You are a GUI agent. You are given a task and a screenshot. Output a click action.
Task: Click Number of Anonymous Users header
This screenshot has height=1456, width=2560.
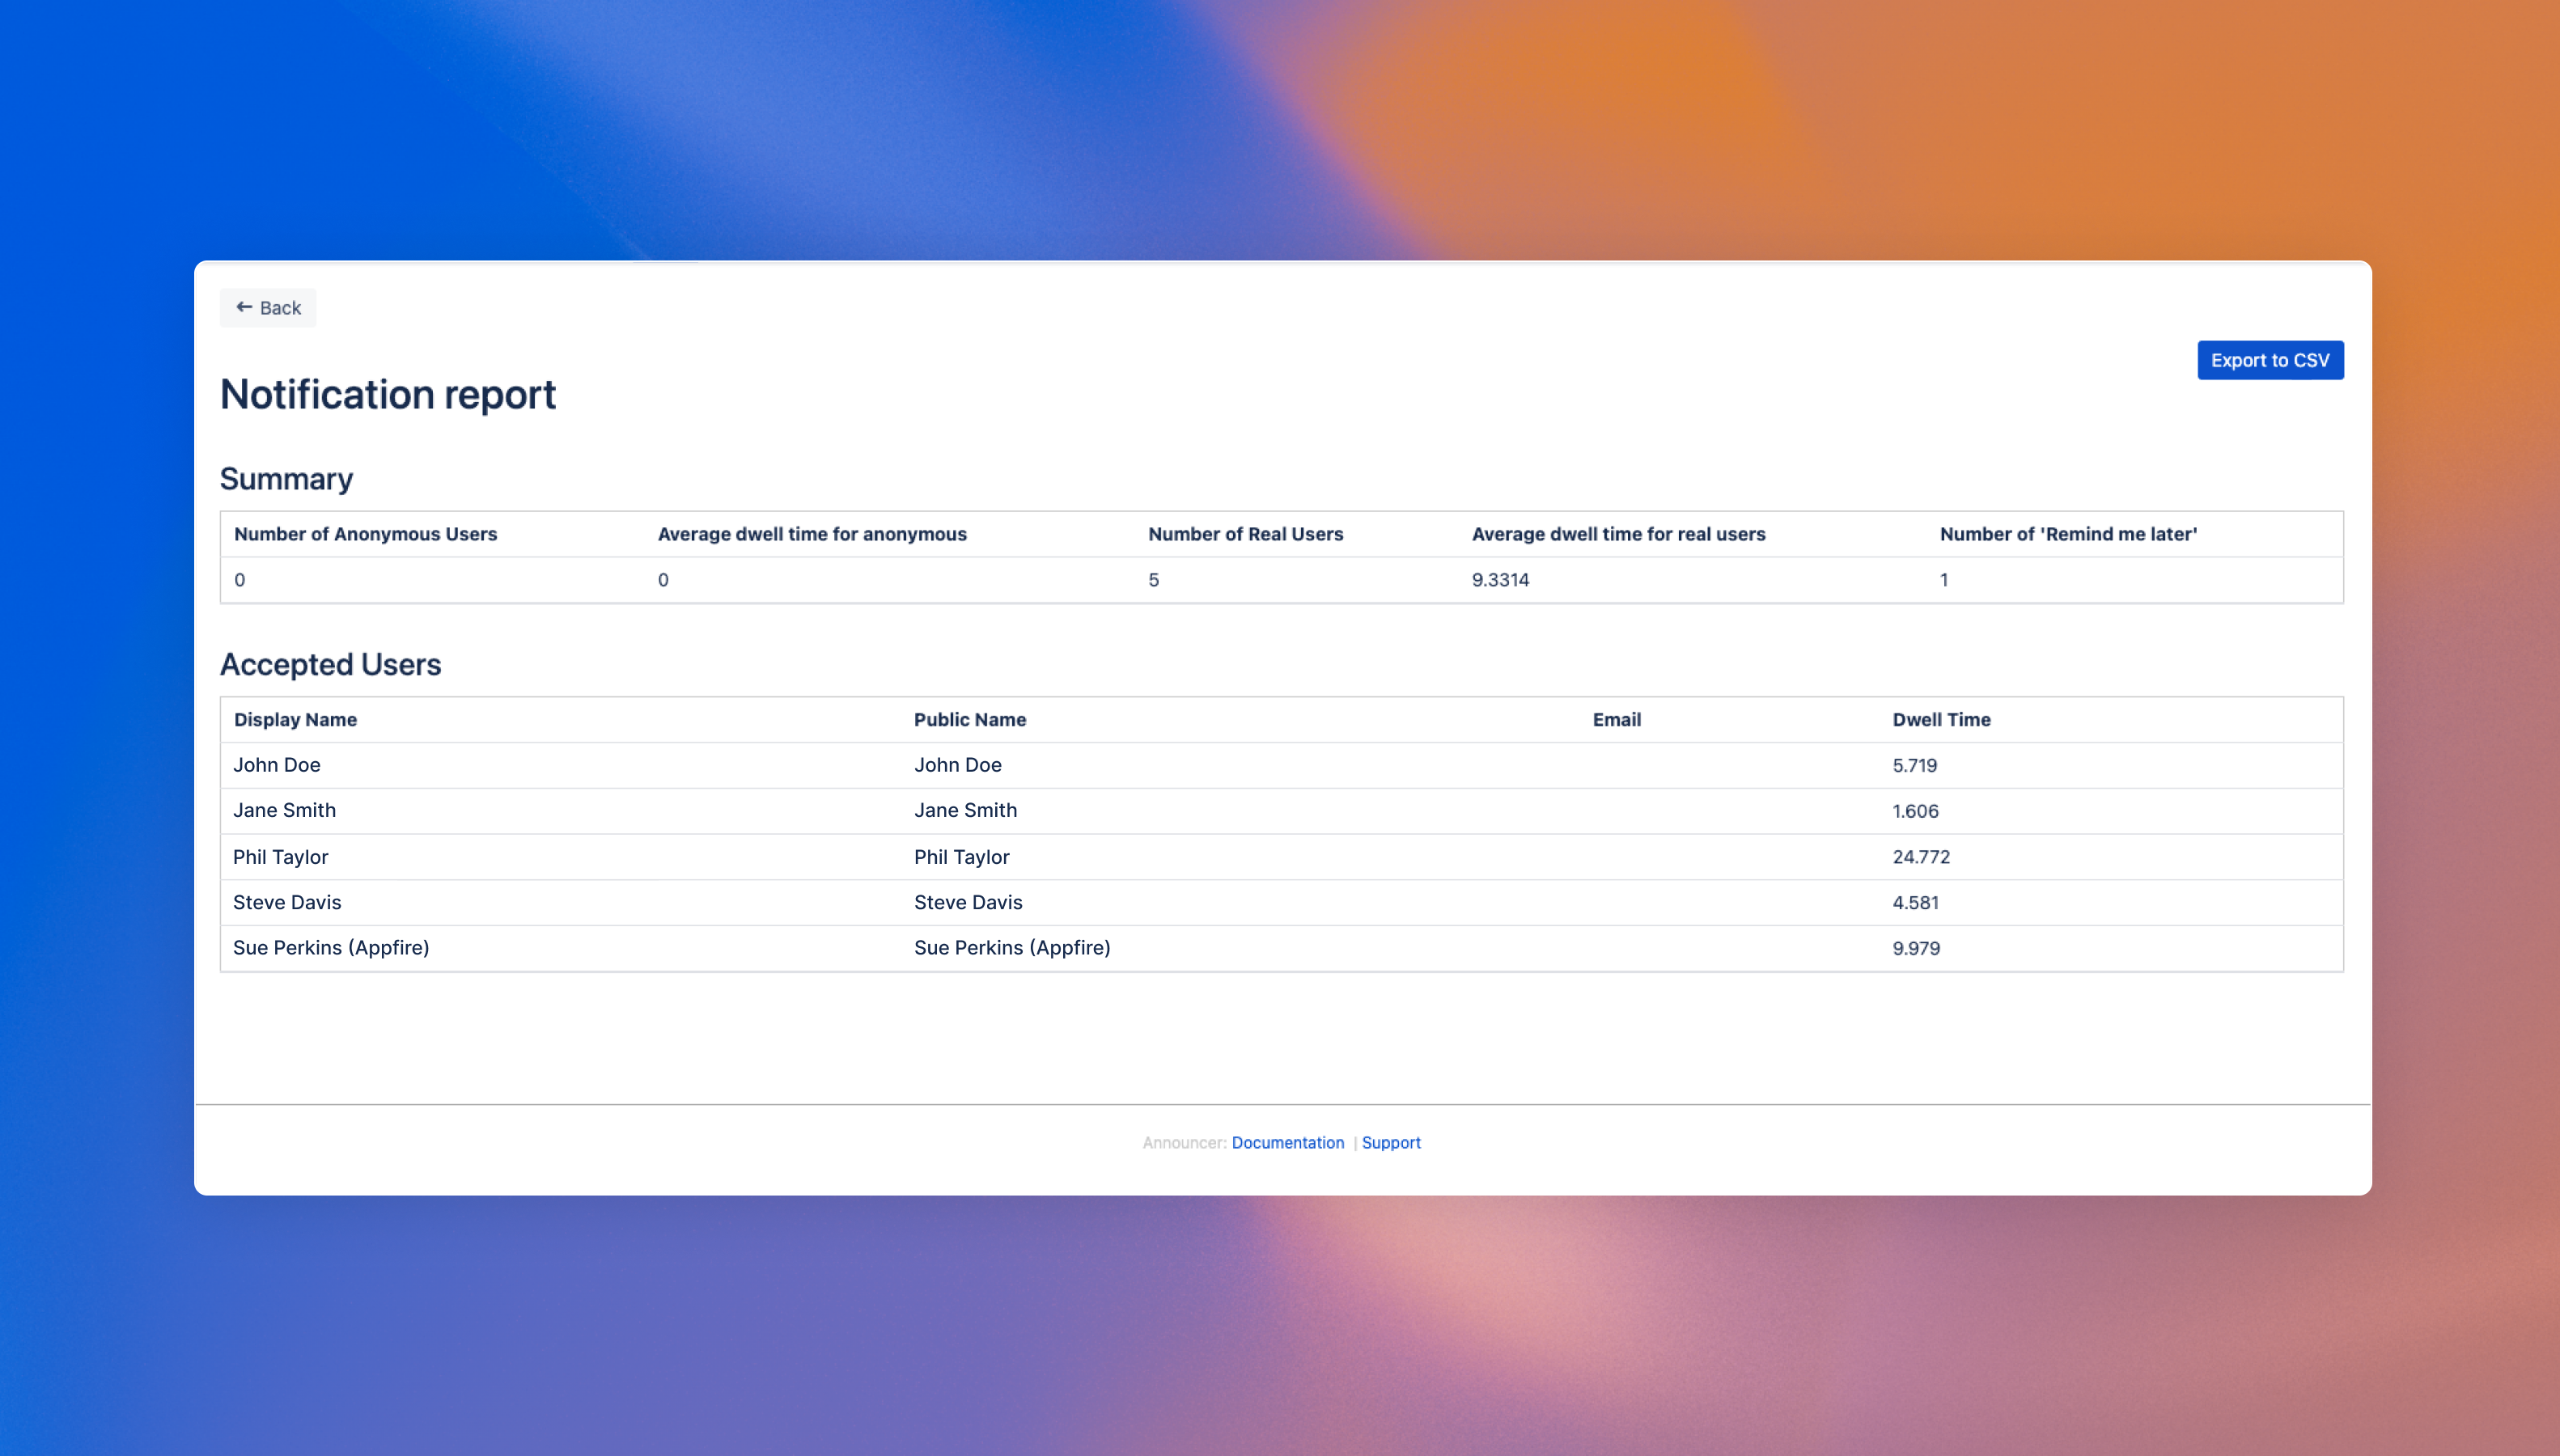click(x=365, y=534)
